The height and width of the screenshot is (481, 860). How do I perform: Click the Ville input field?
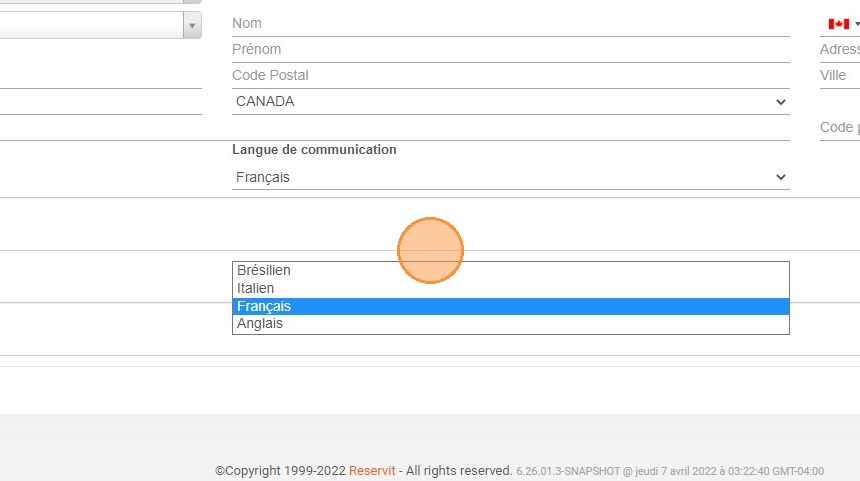[840, 76]
